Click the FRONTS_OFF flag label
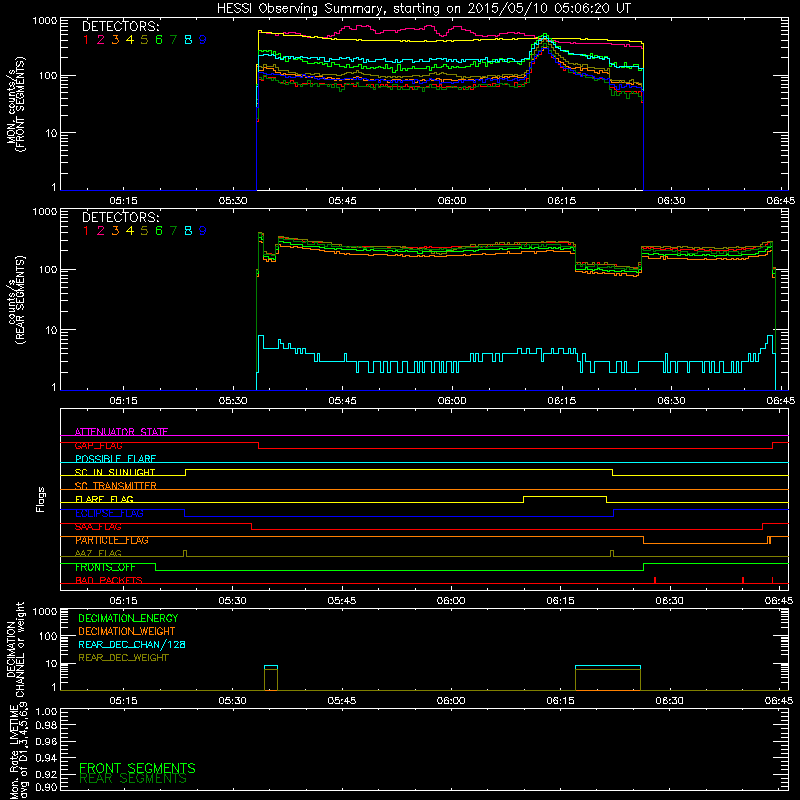The height and width of the screenshot is (800, 800). point(105,567)
